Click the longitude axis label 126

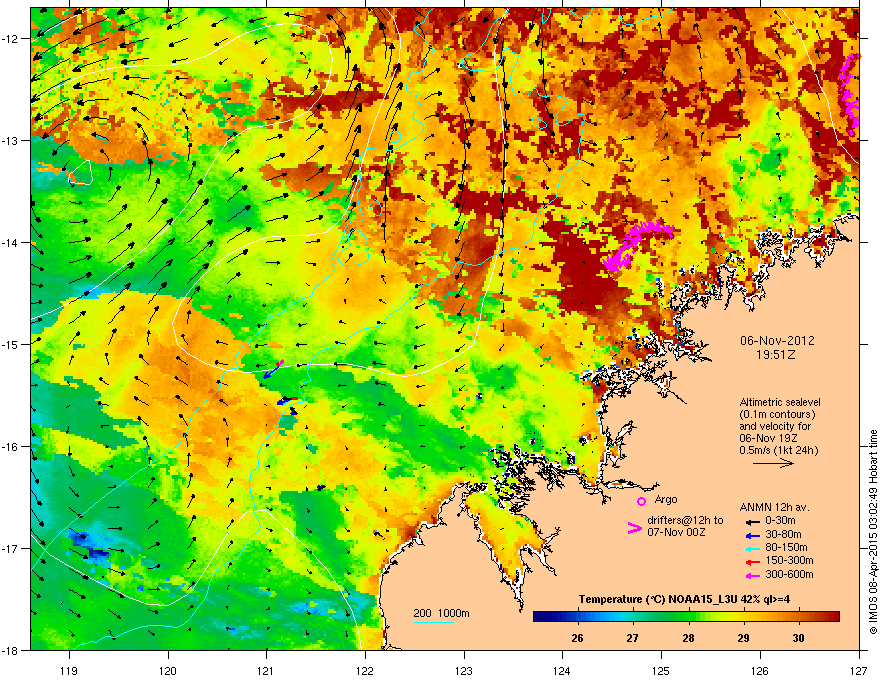[x=760, y=670]
